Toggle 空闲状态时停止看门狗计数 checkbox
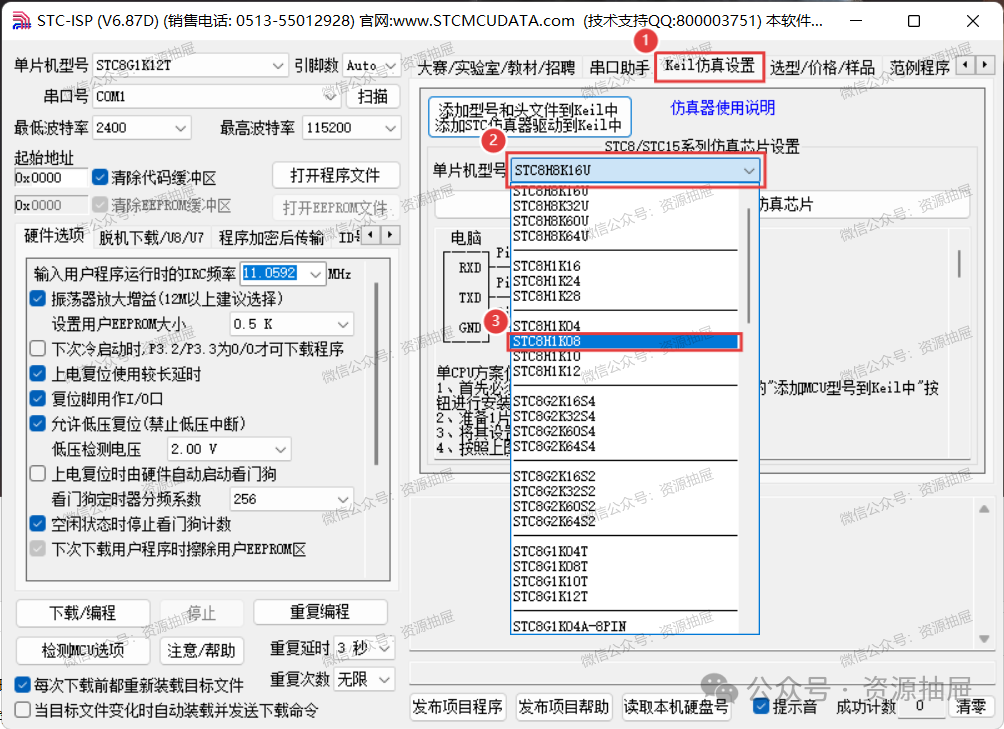Screen dimensions: 1004x729 pos(38,524)
